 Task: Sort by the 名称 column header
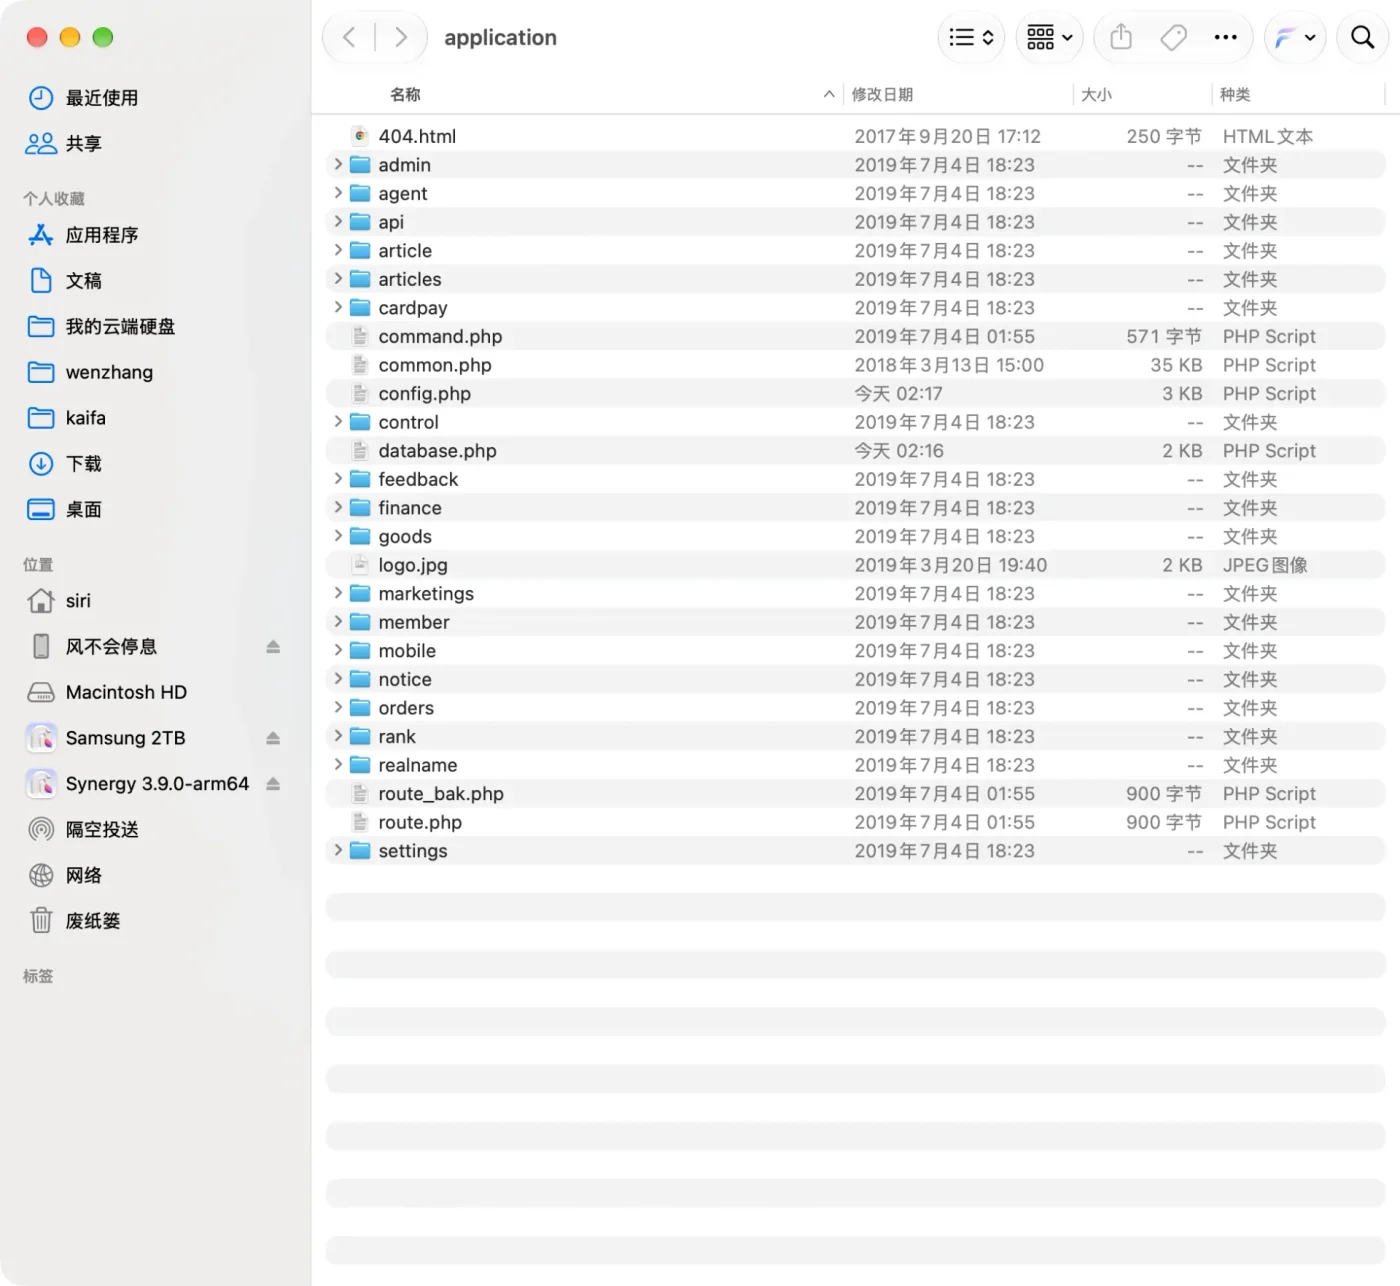[x=406, y=94]
